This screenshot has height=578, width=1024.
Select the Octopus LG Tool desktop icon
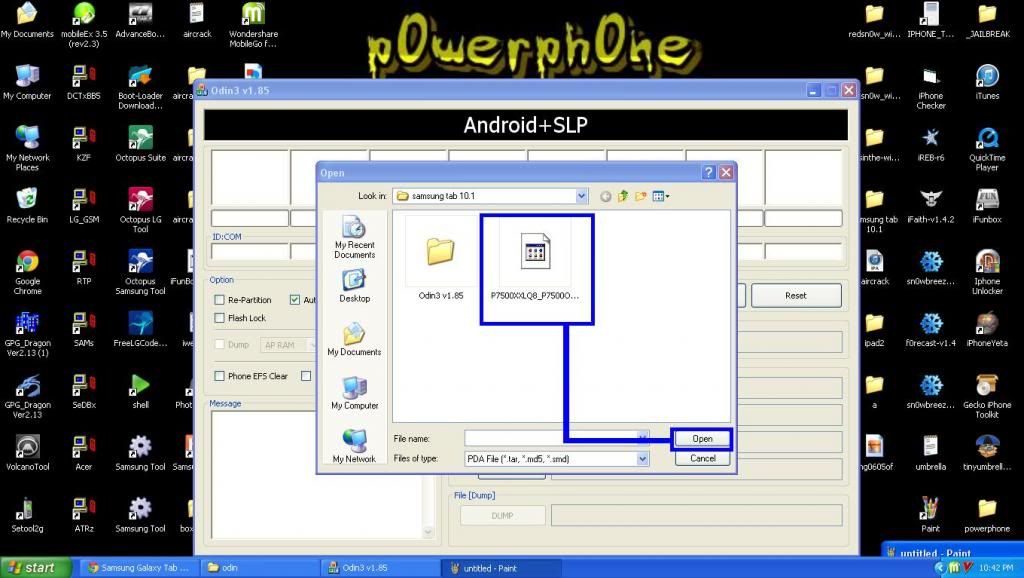tap(140, 210)
